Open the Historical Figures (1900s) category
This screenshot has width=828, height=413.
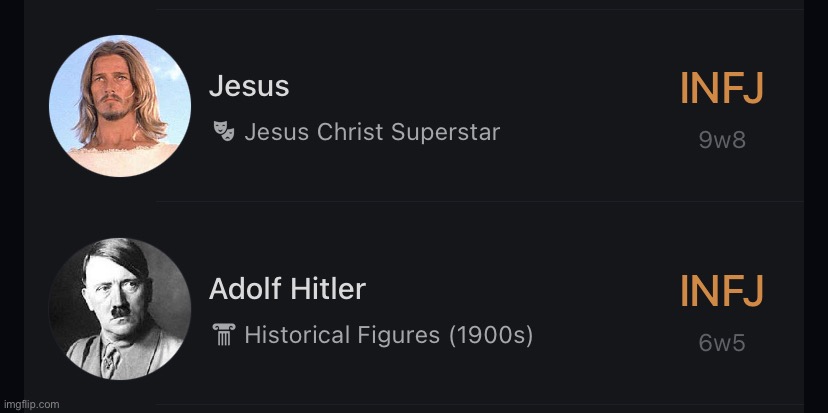point(389,335)
